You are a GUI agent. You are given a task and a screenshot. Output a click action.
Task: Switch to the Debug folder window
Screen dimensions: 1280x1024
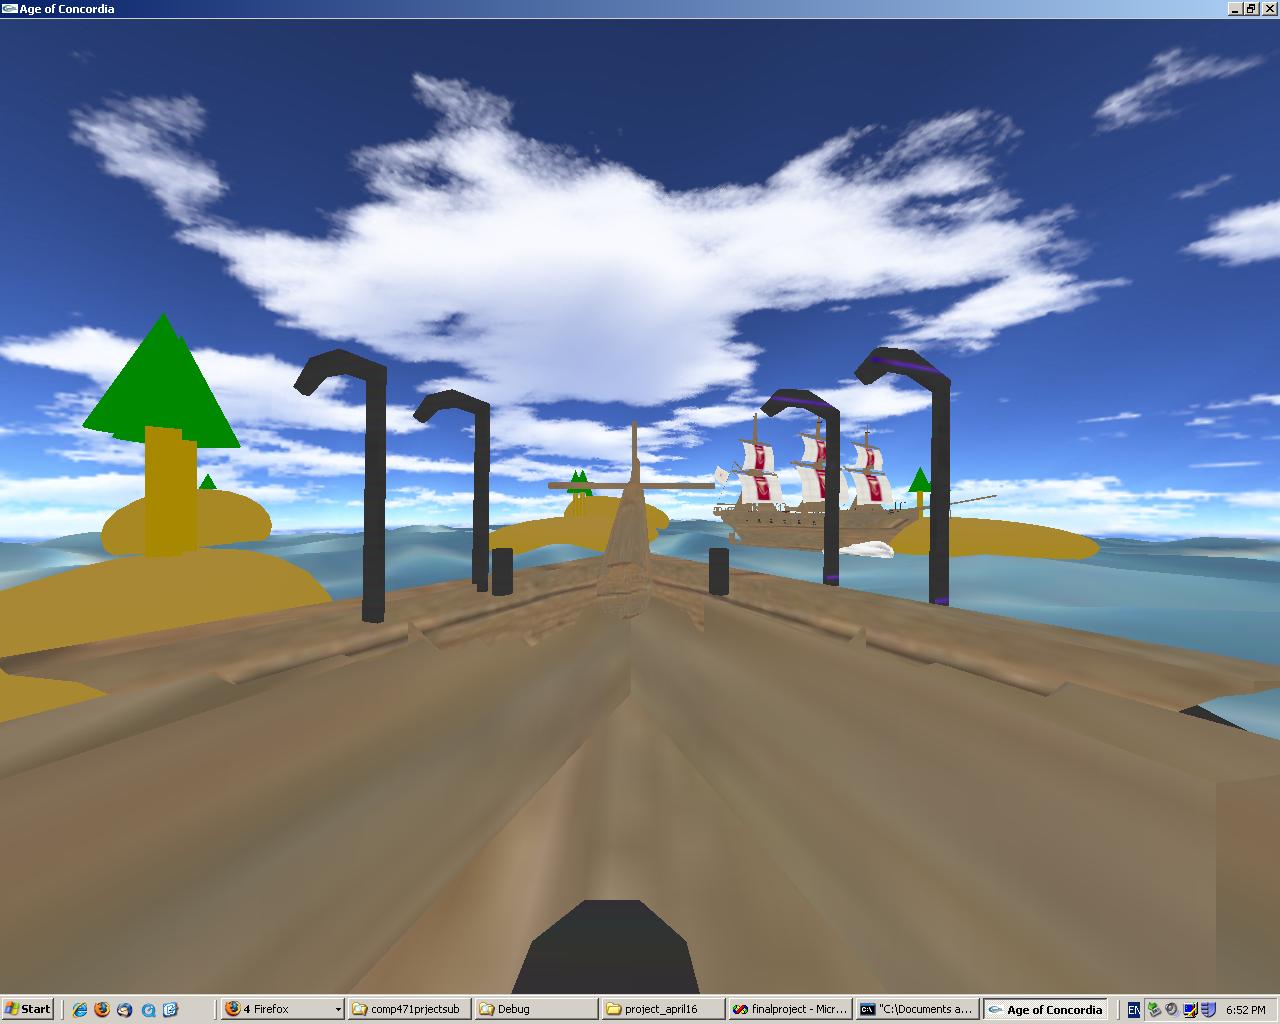click(535, 1009)
